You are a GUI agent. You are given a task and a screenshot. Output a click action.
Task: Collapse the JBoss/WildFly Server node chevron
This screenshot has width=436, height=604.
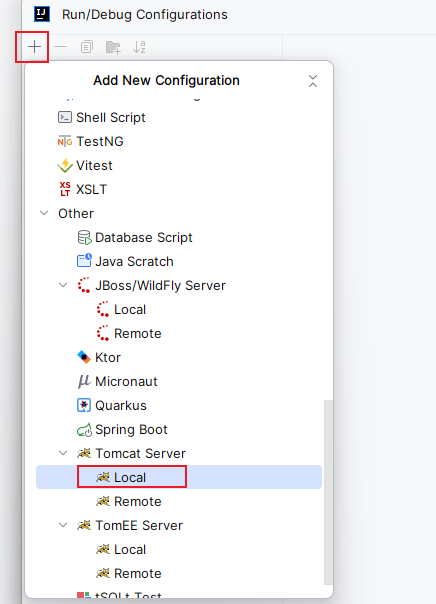click(63, 285)
